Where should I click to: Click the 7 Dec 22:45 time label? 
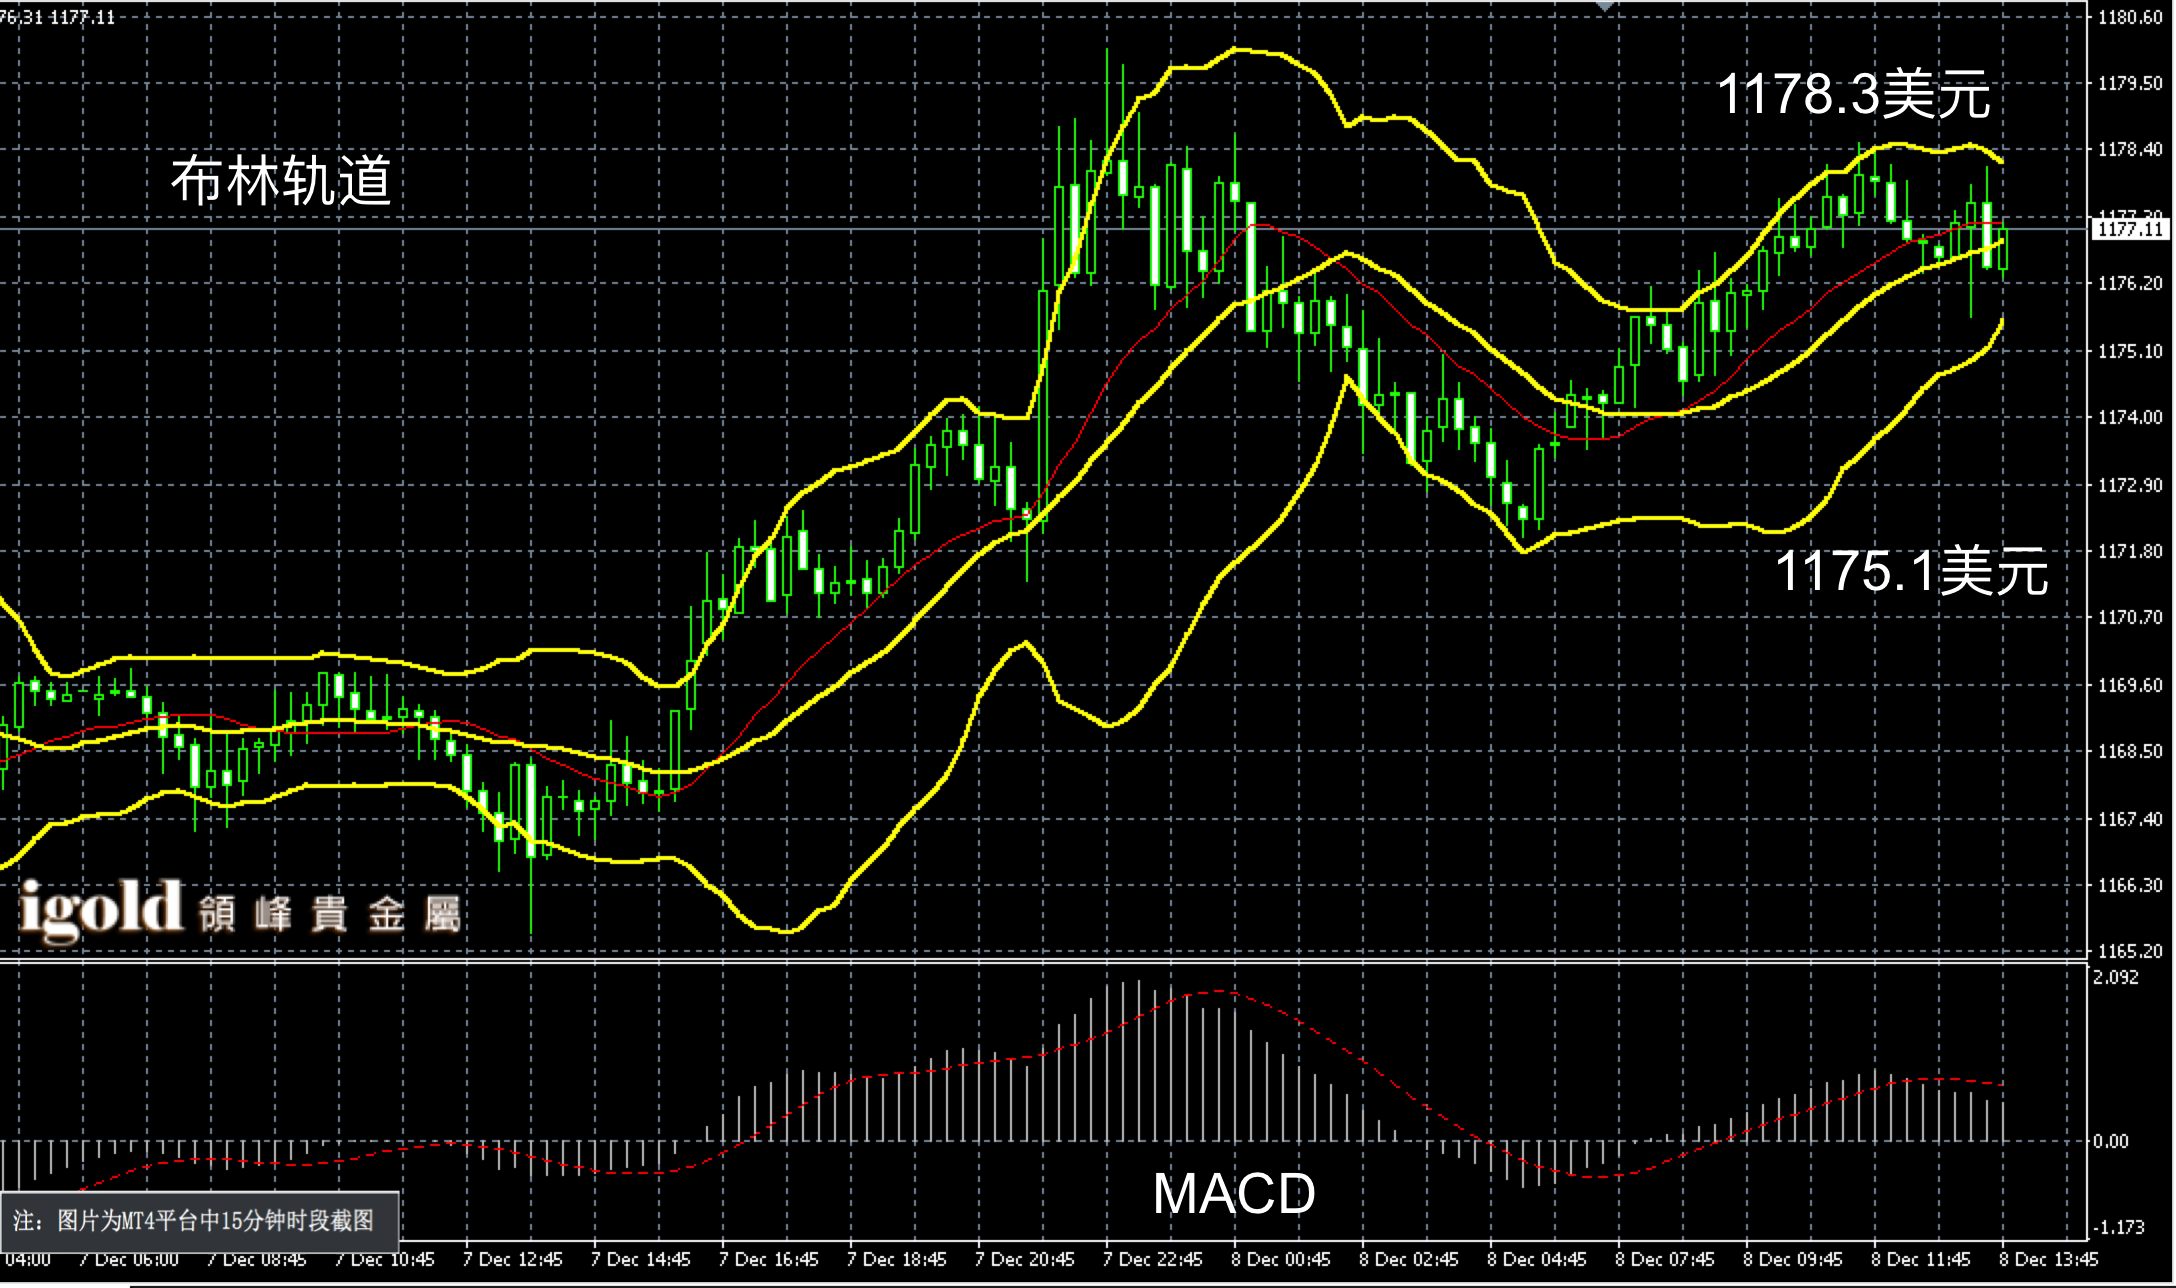pyautogui.click(x=1153, y=1259)
